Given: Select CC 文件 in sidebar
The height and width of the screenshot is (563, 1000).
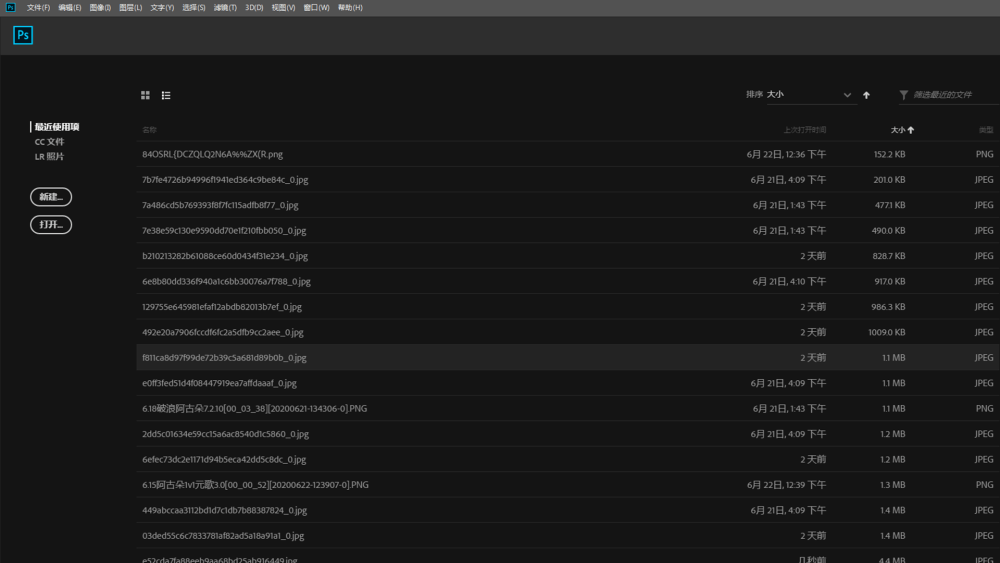Looking at the screenshot, I should tap(49, 142).
